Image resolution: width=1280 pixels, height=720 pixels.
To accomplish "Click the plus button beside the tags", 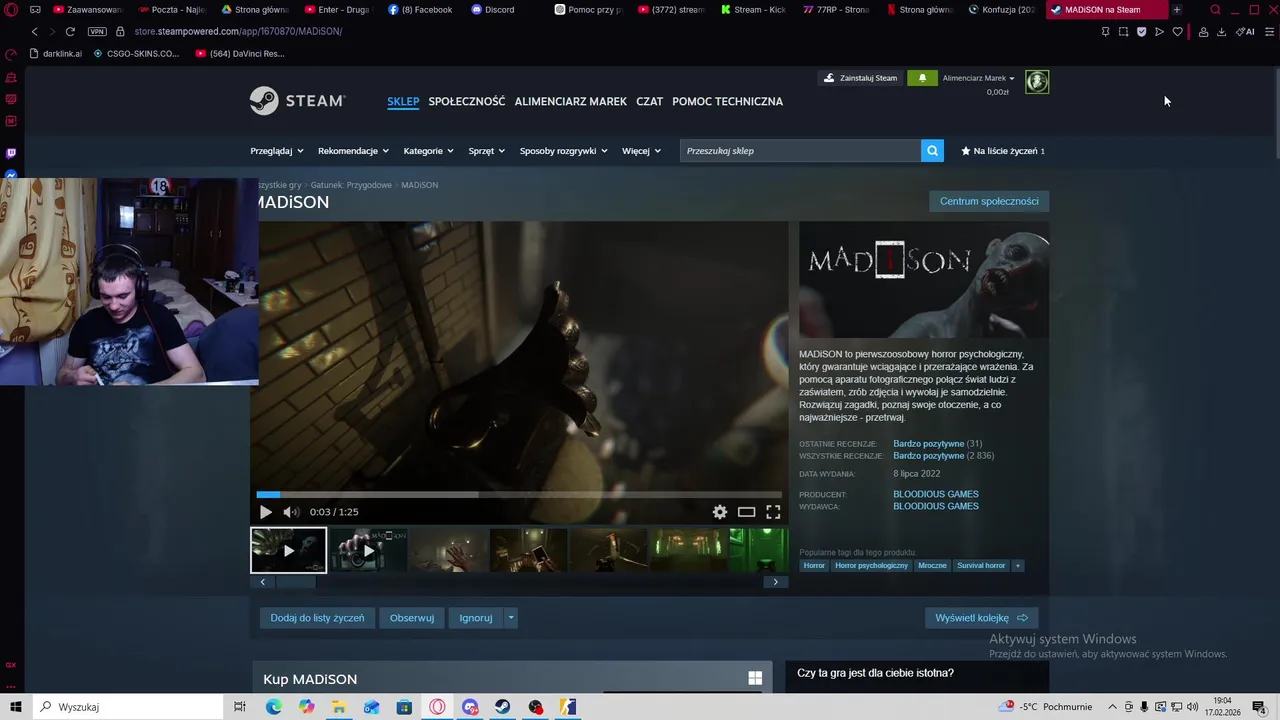I will [1018, 566].
